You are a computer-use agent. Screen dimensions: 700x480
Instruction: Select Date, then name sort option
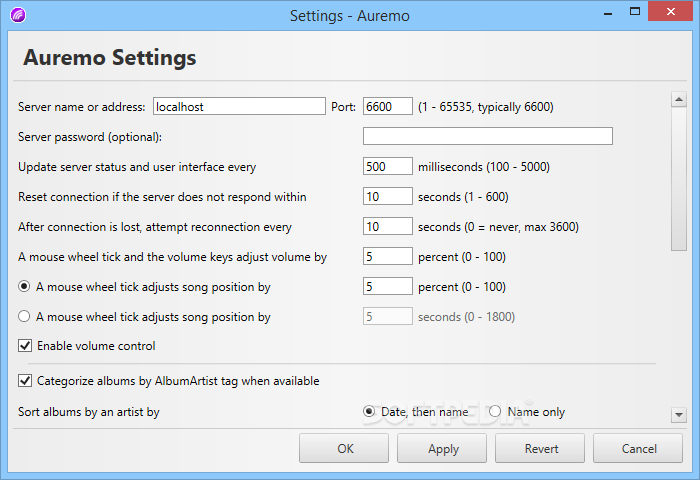[369, 411]
